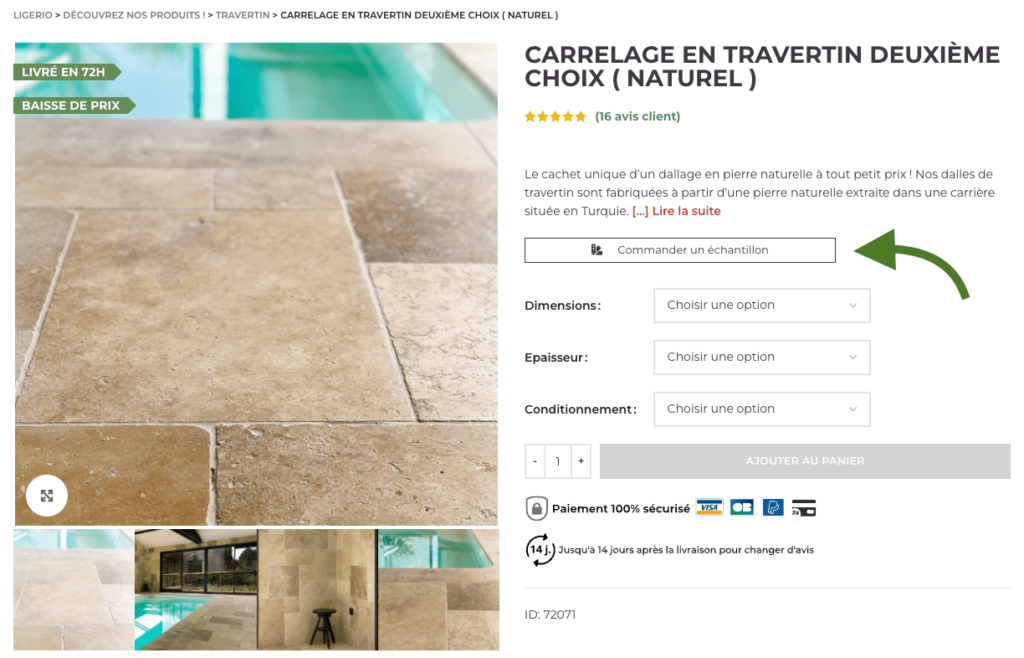1024x658 pixels.
Task: Click the Visa payment icon
Action: [x=709, y=508]
